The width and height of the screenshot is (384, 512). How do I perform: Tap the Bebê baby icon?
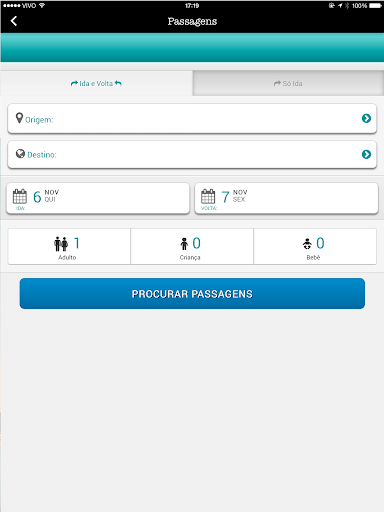(307, 244)
